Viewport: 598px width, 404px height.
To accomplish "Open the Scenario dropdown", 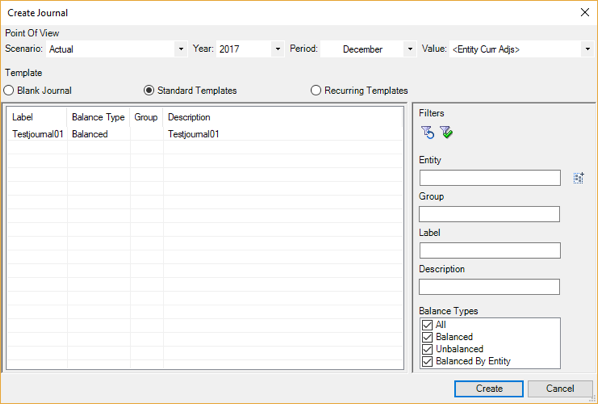I will coord(181,49).
